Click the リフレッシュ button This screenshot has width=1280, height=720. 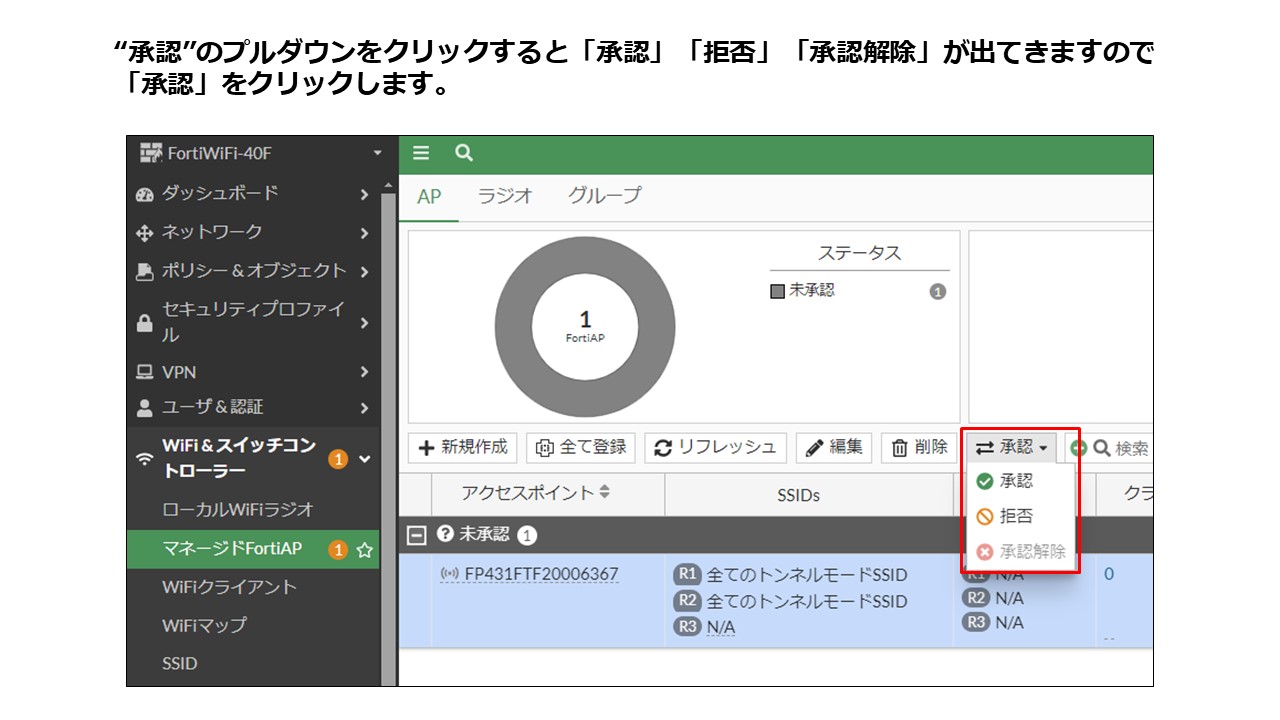click(715, 447)
